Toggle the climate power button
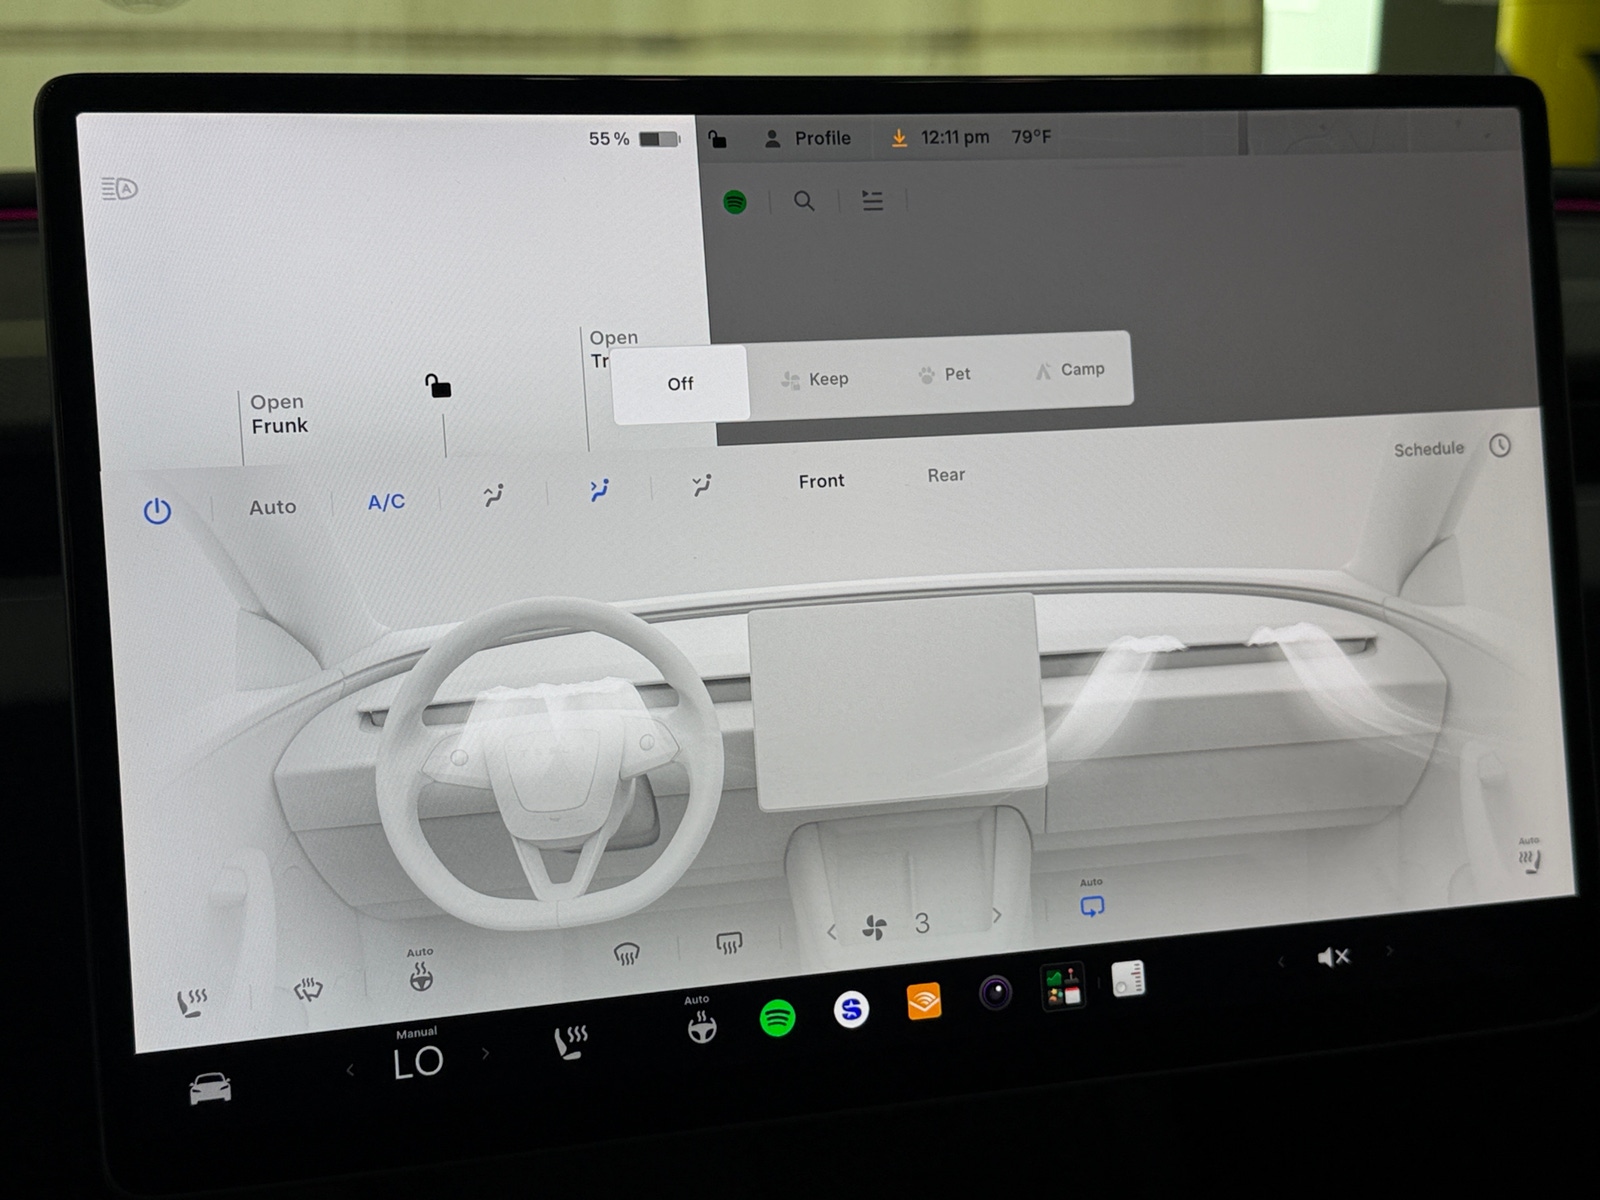The height and width of the screenshot is (1200, 1600). (x=157, y=511)
